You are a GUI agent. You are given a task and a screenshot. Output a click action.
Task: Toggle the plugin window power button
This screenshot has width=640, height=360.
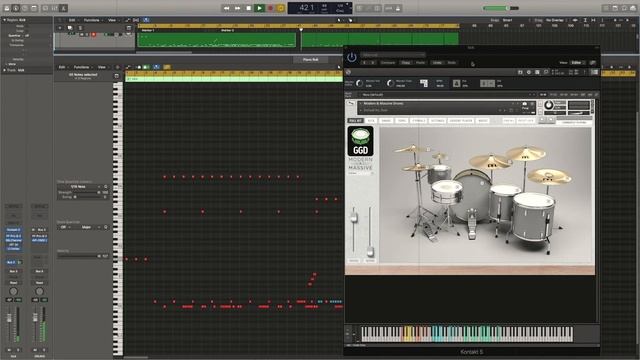point(351,58)
